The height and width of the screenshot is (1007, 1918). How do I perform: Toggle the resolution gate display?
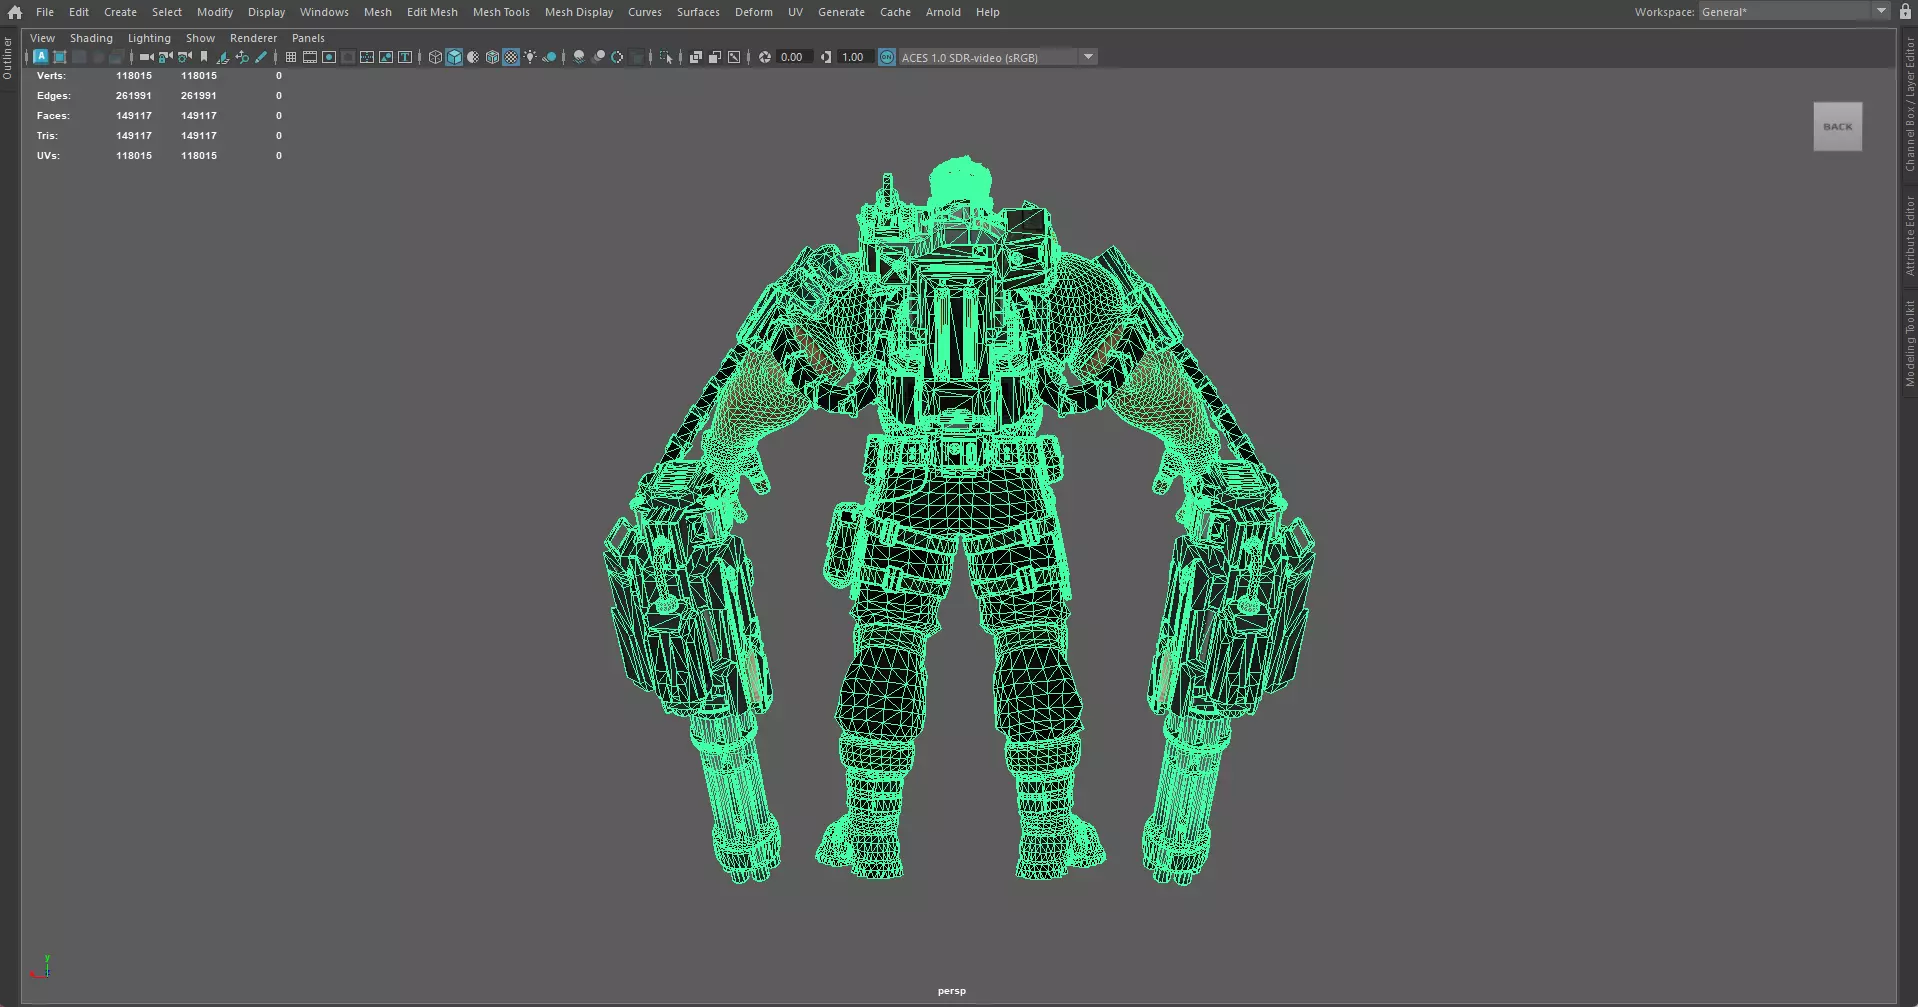coord(329,57)
